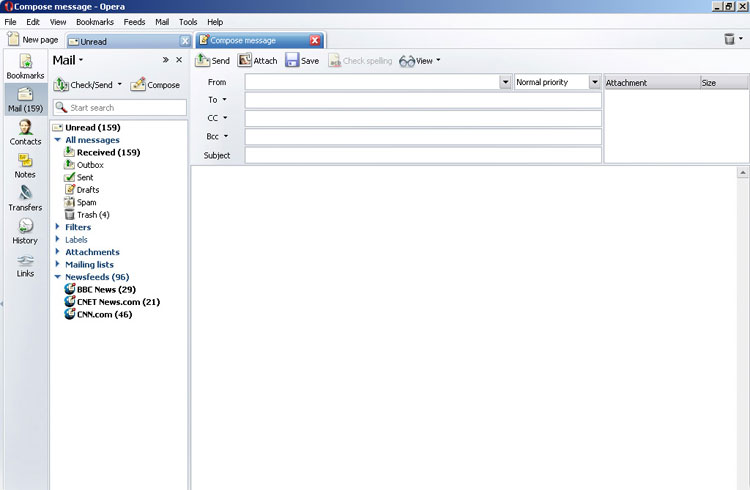This screenshot has height=490, width=750.
Task: Click the BBC News feed icon
Action: 70,289
